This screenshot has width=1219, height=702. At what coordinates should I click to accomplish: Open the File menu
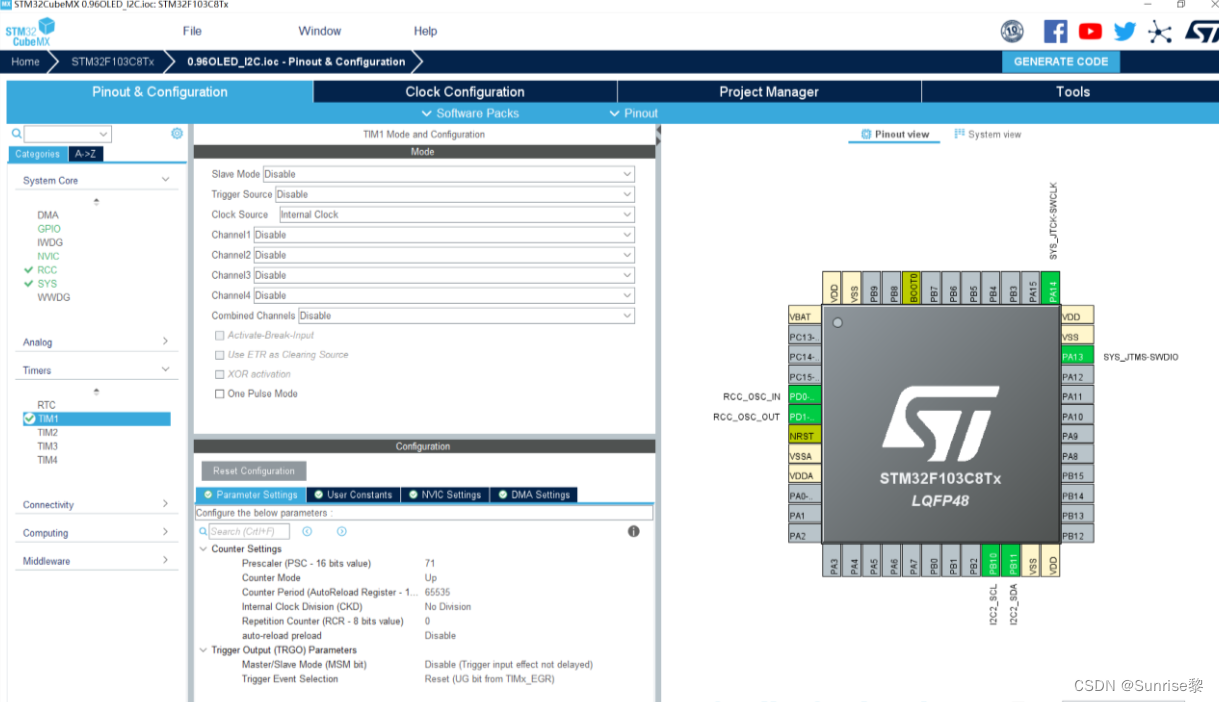point(192,31)
